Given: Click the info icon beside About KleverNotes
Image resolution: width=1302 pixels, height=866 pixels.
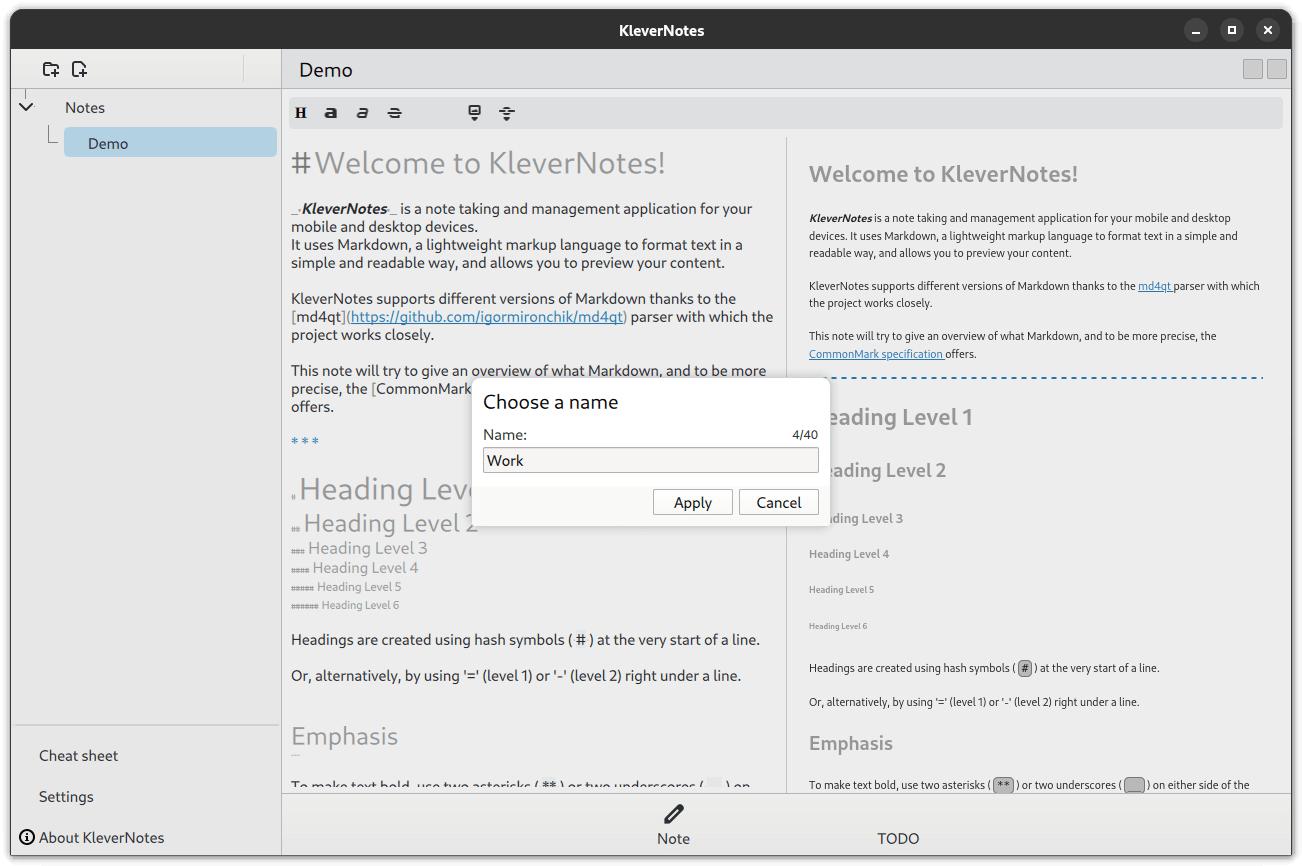Looking at the screenshot, I should pos(27,837).
